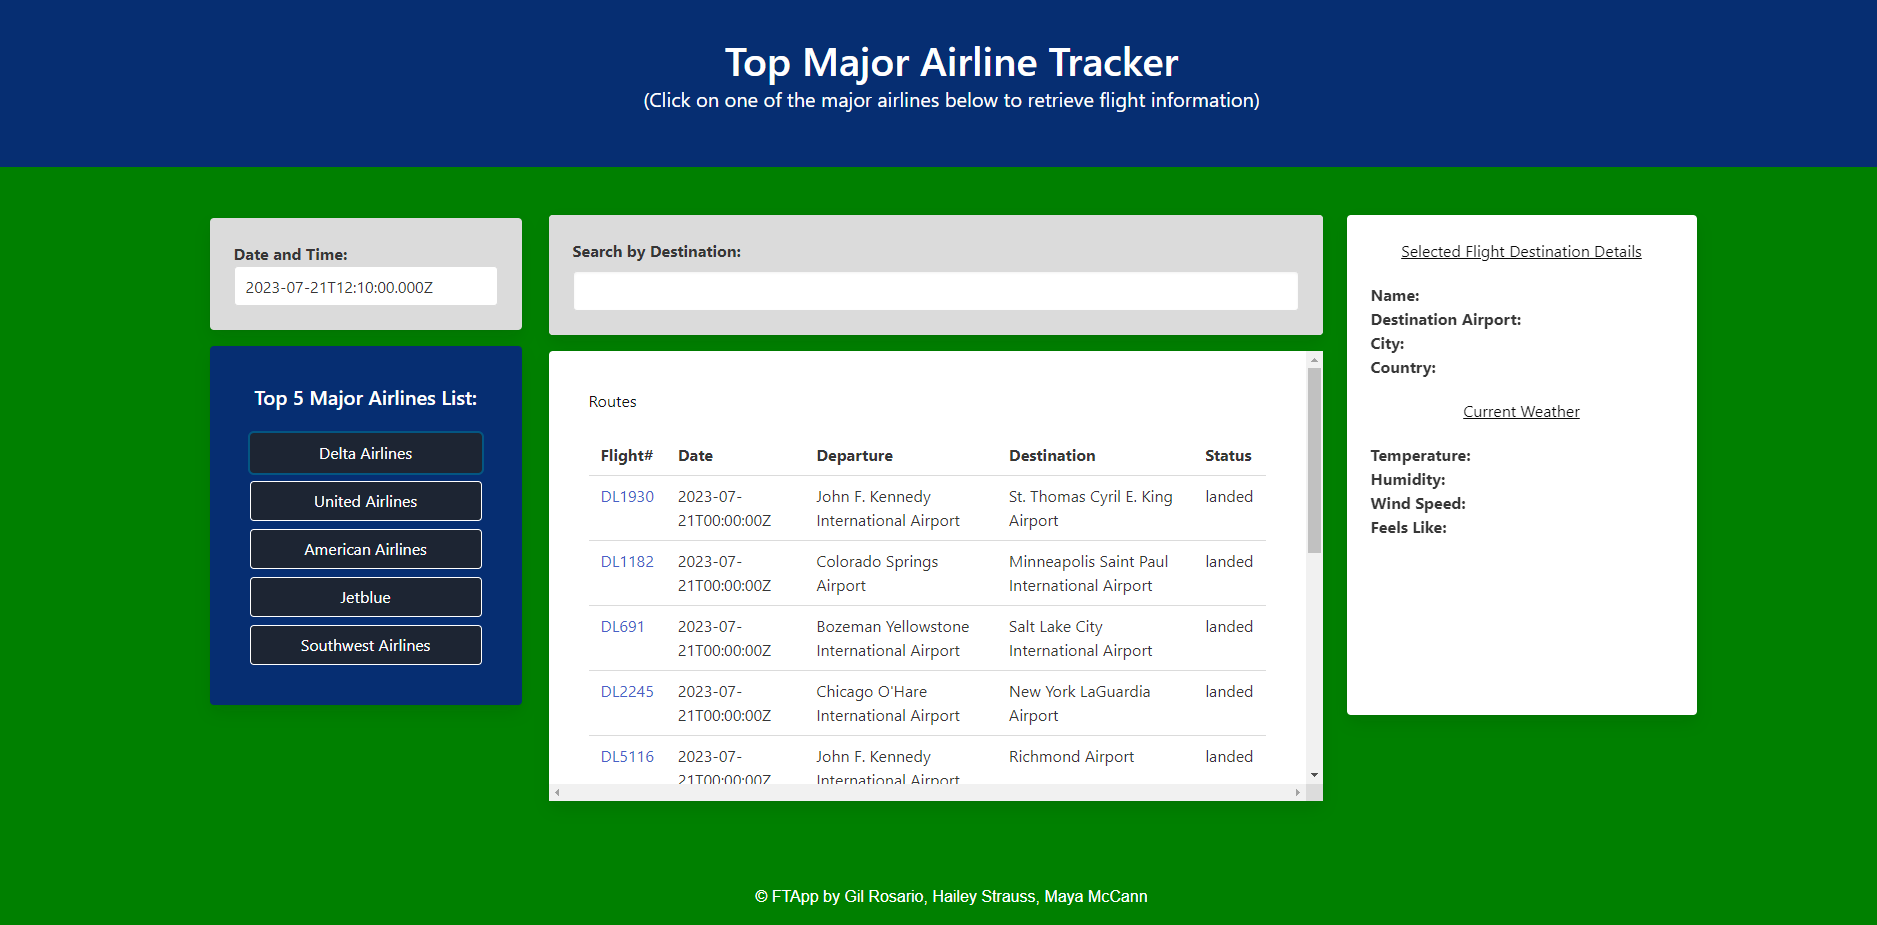This screenshot has width=1877, height=925.
Task: Click the landed status for flight DL1930
Action: pos(1228,496)
